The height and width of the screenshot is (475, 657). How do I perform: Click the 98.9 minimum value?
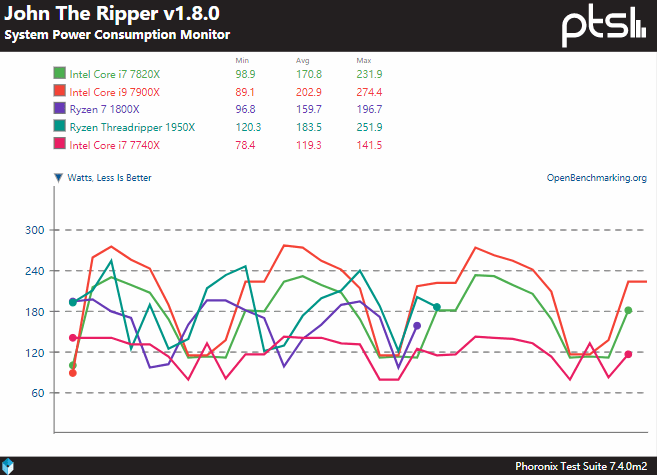[x=246, y=74]
